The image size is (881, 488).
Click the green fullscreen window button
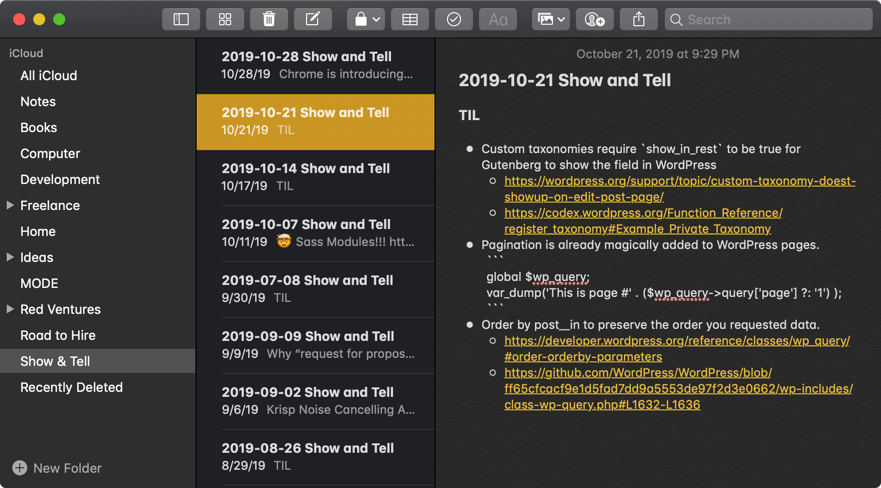[59, 19]
